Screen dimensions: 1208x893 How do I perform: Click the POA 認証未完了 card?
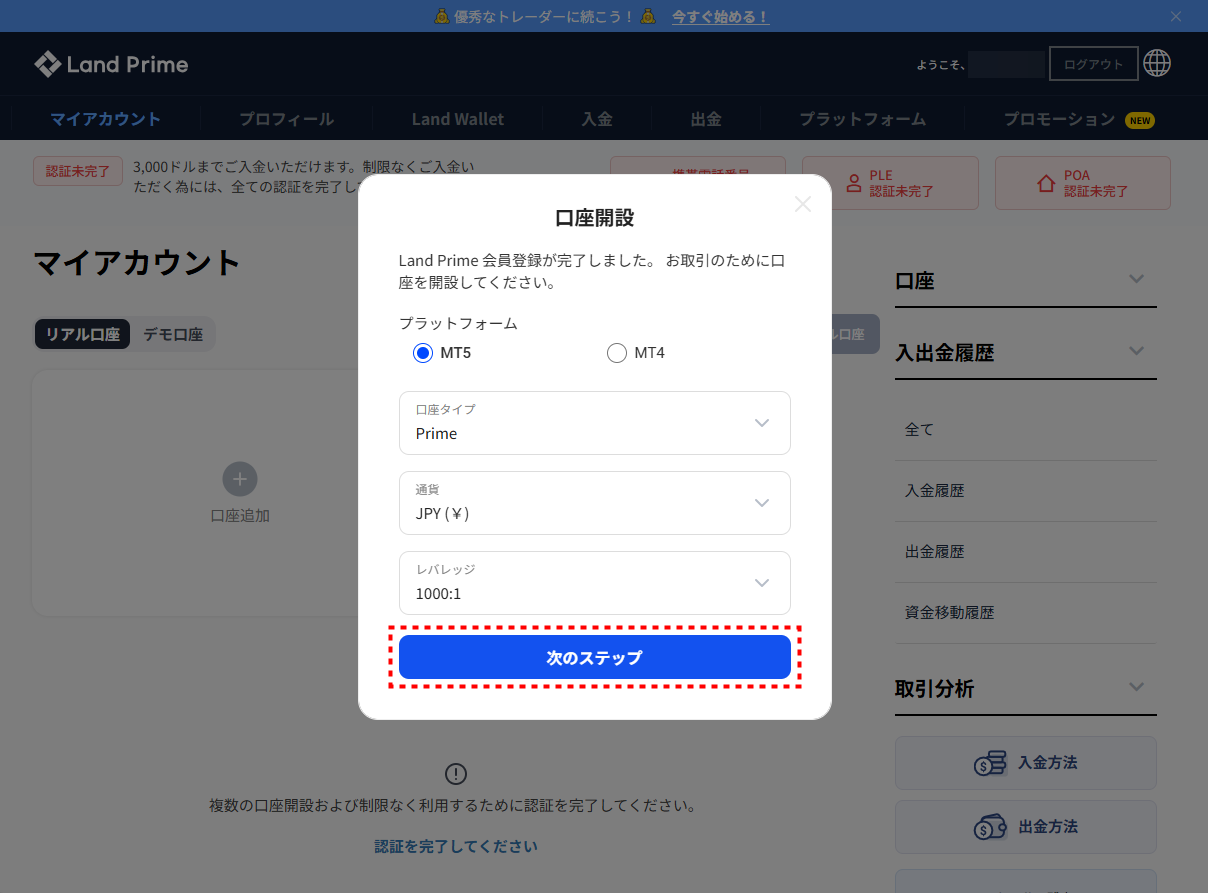(1083, 183)
